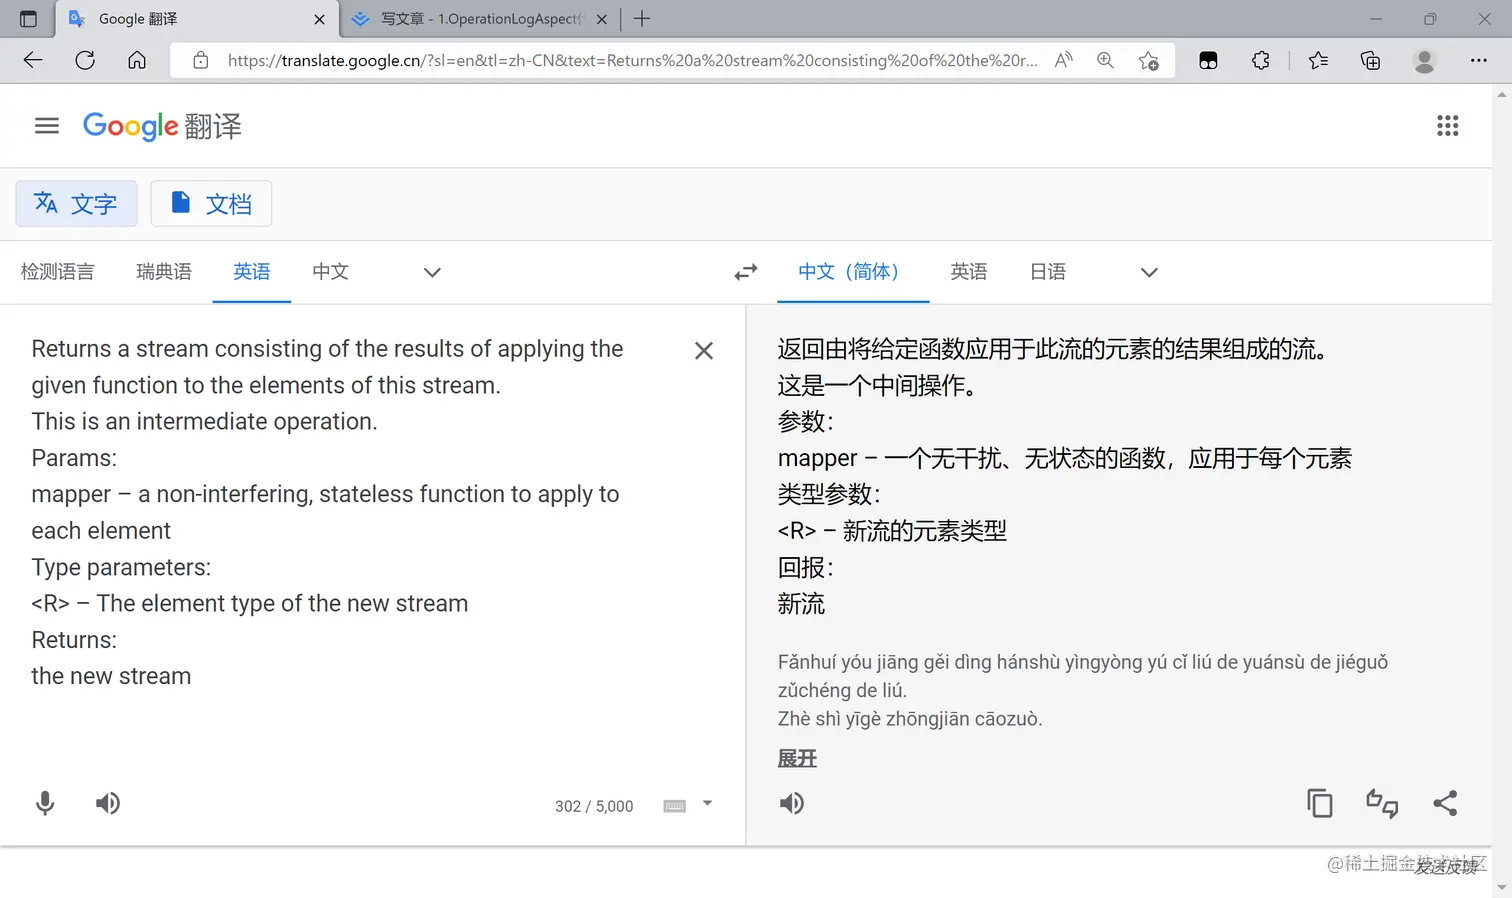
Task: Click 展开 to expand the pinyin
Action: pyautogui.click(x=797, y=759)
